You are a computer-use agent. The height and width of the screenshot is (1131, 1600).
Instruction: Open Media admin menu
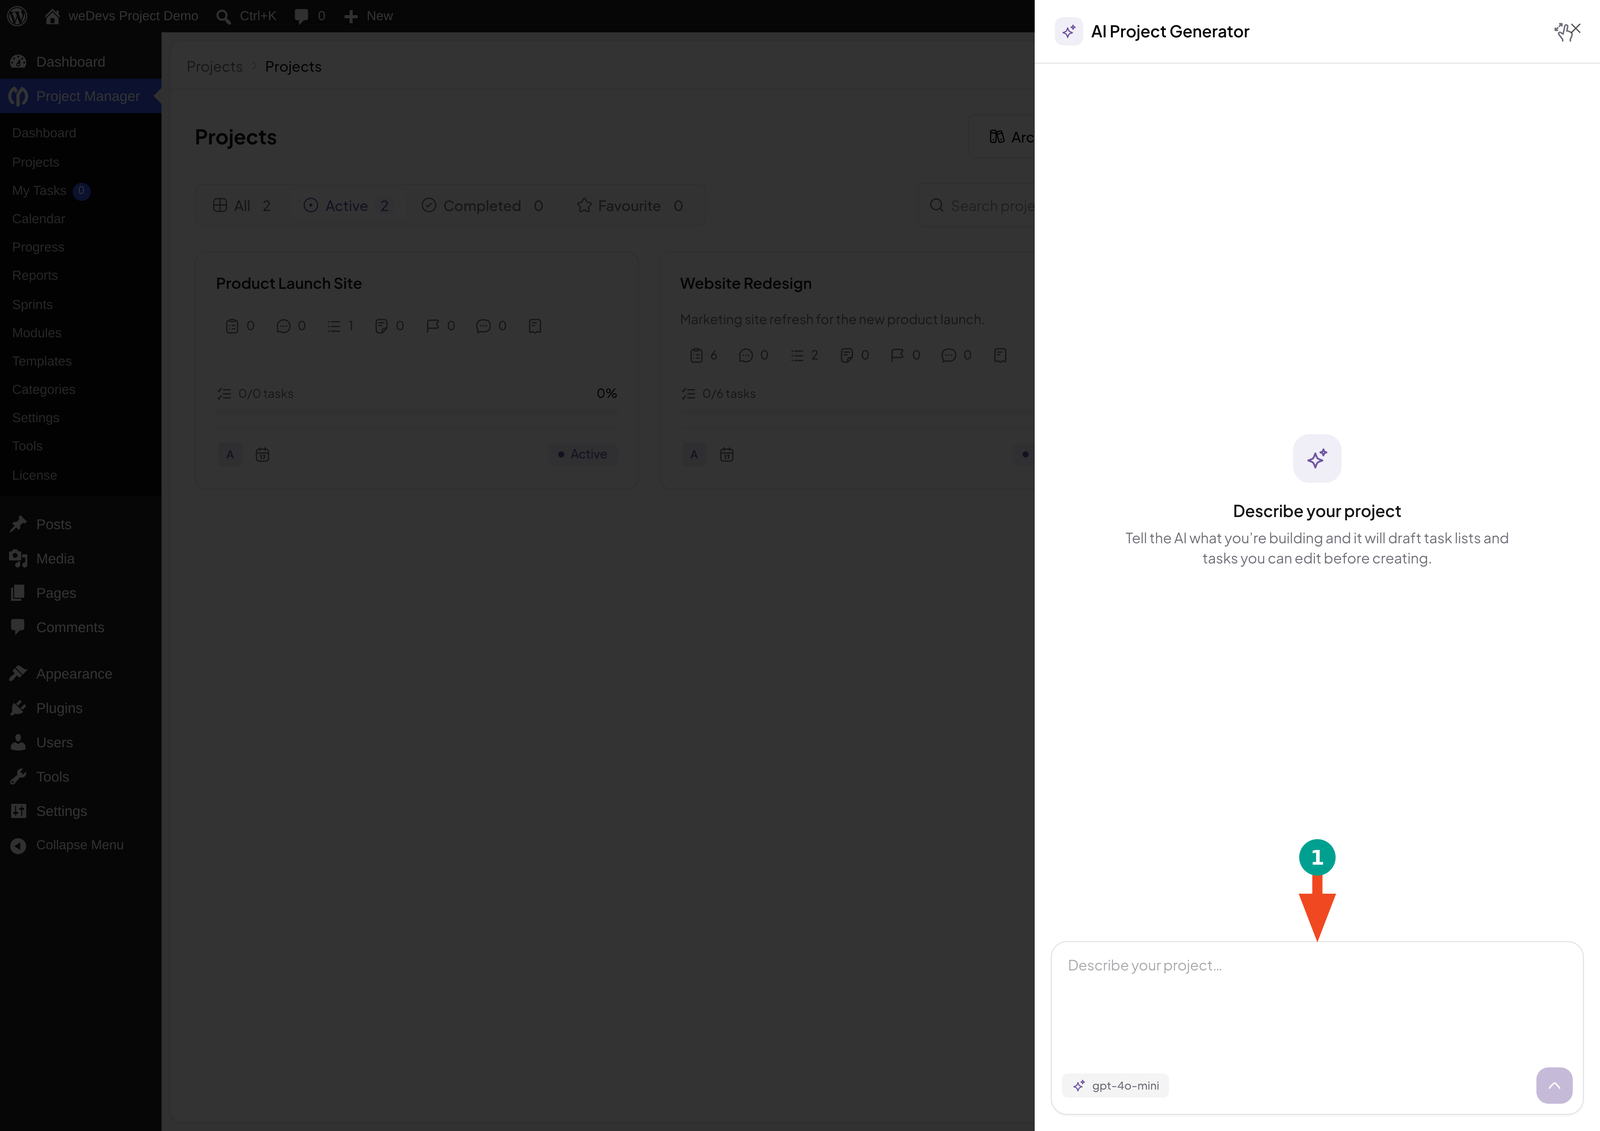(80, 559)
